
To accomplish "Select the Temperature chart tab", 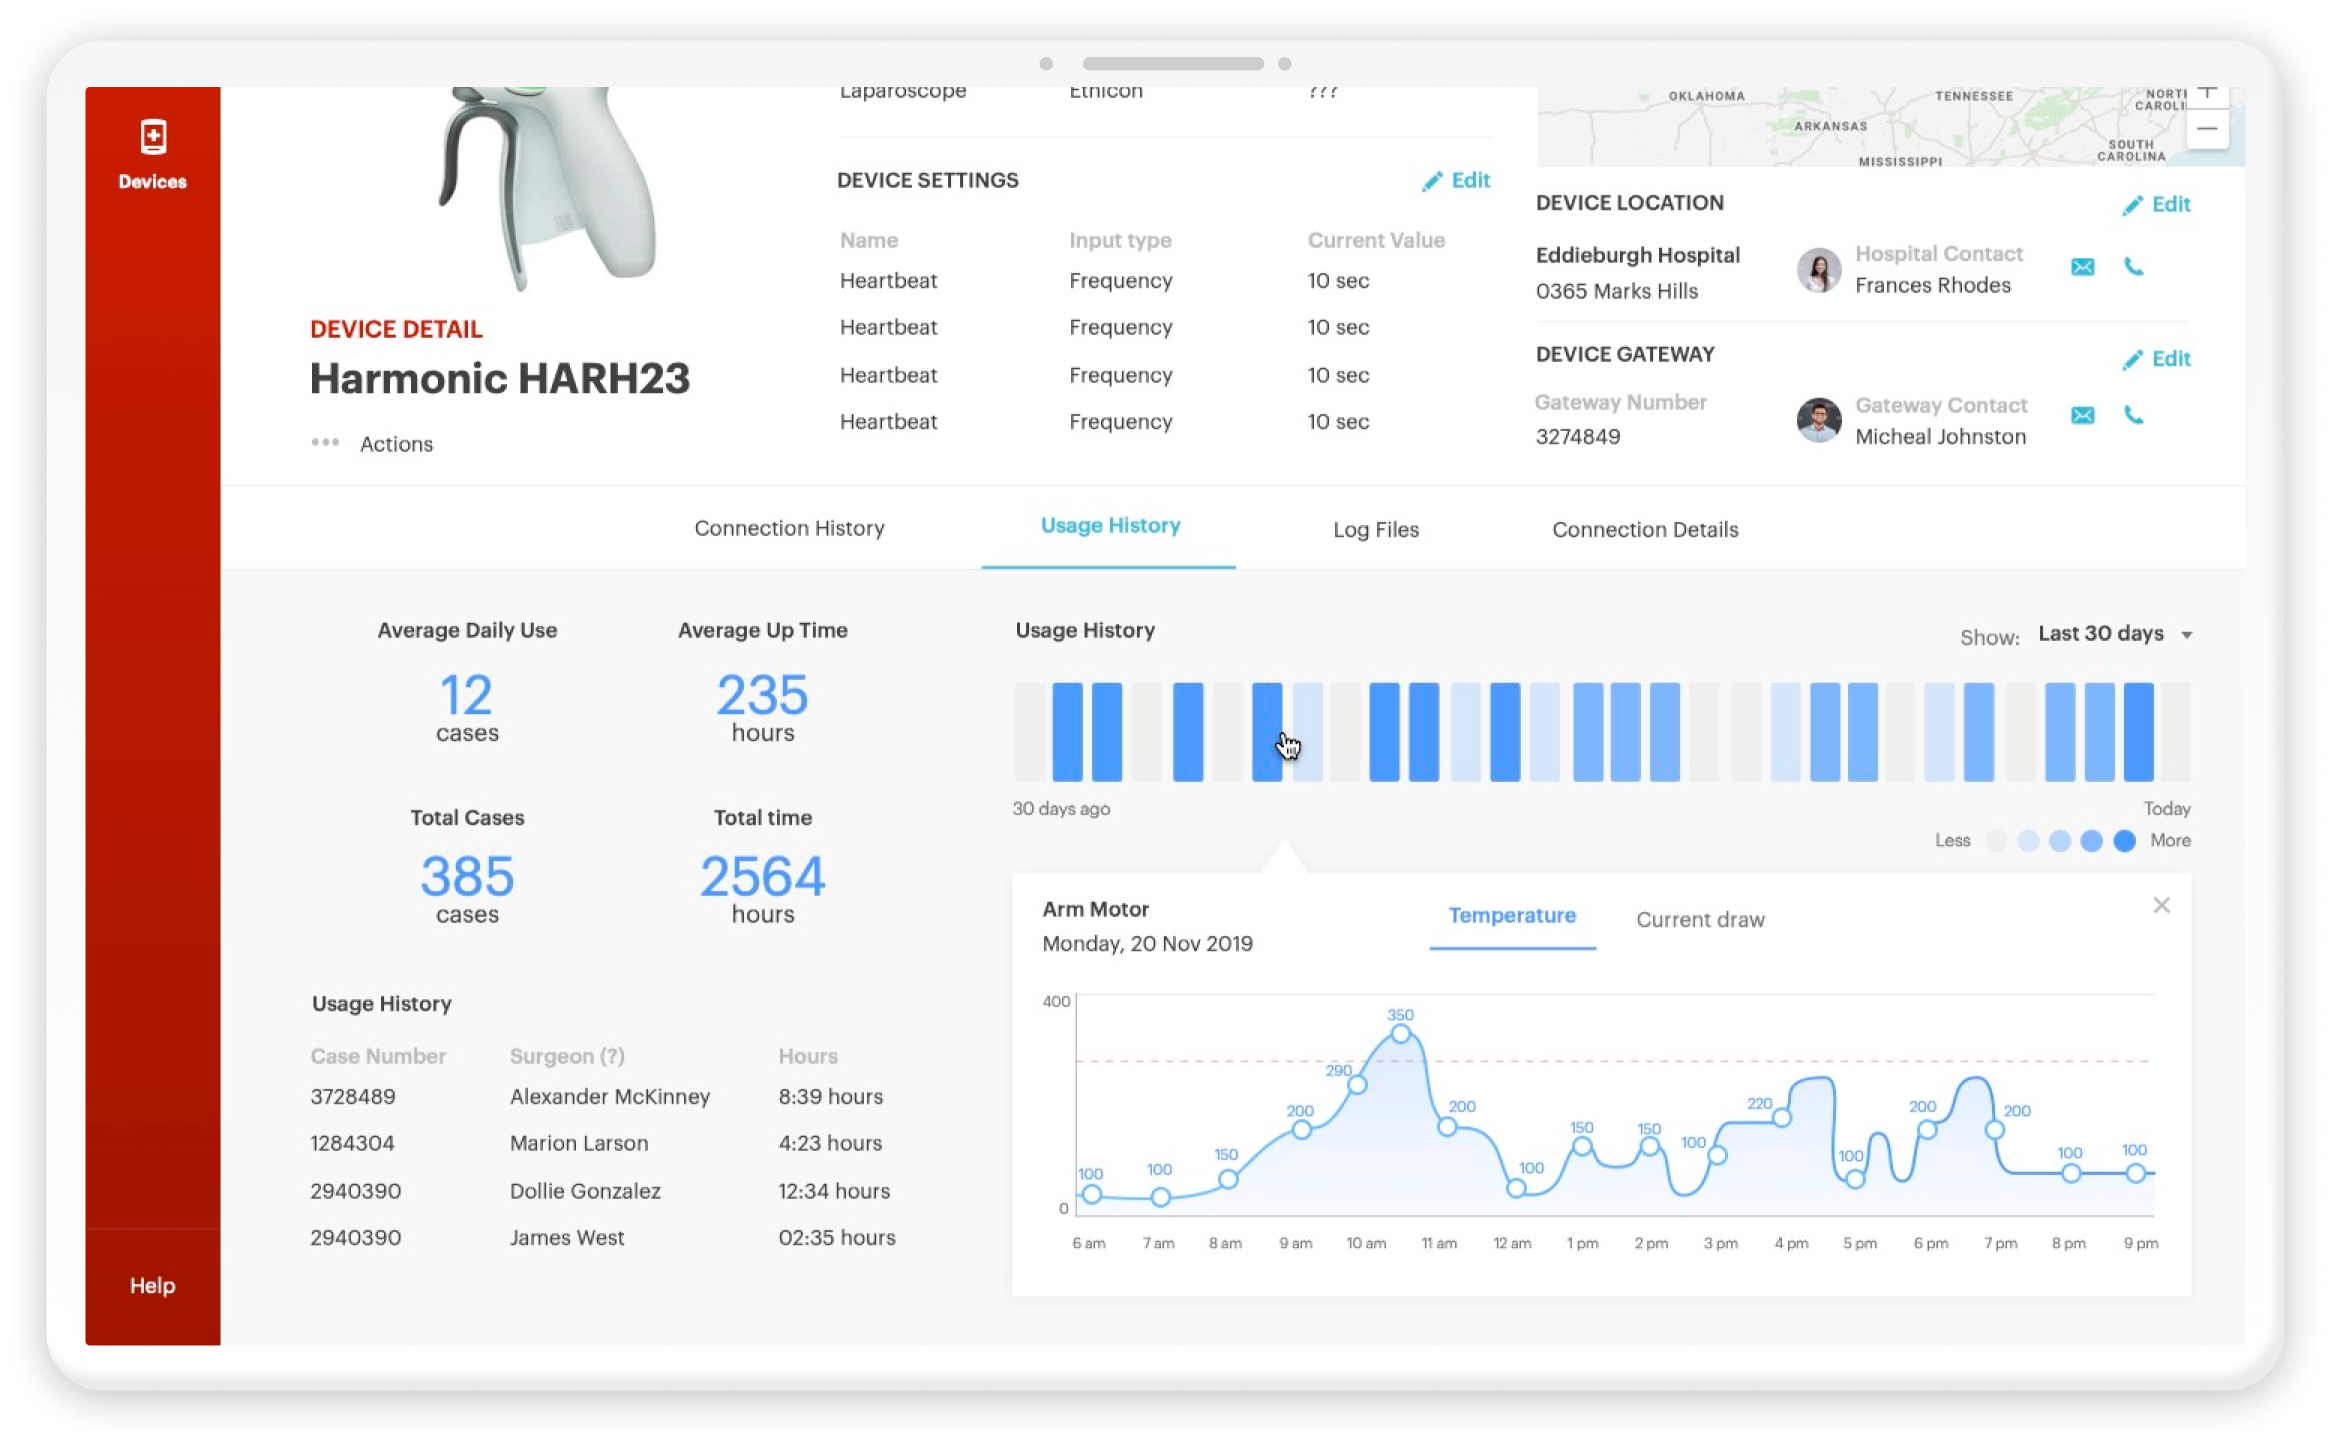I will pos(1512,916).
